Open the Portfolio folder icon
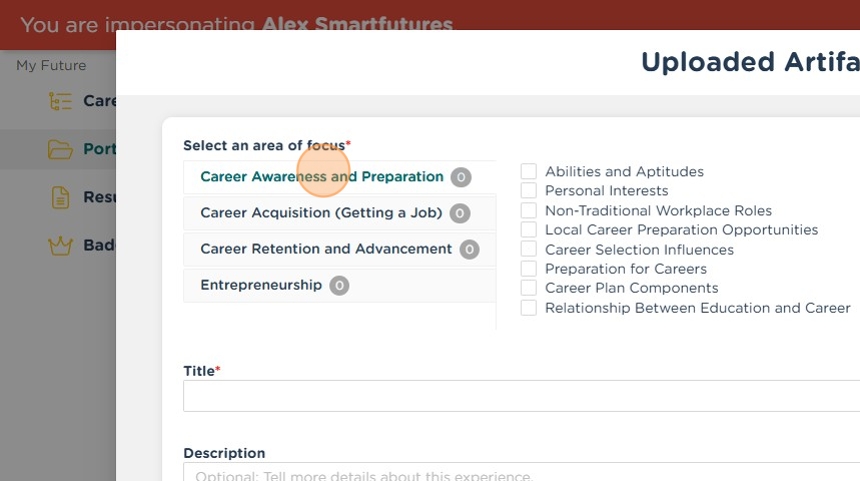The image size is (860, 481). [60, 149]
